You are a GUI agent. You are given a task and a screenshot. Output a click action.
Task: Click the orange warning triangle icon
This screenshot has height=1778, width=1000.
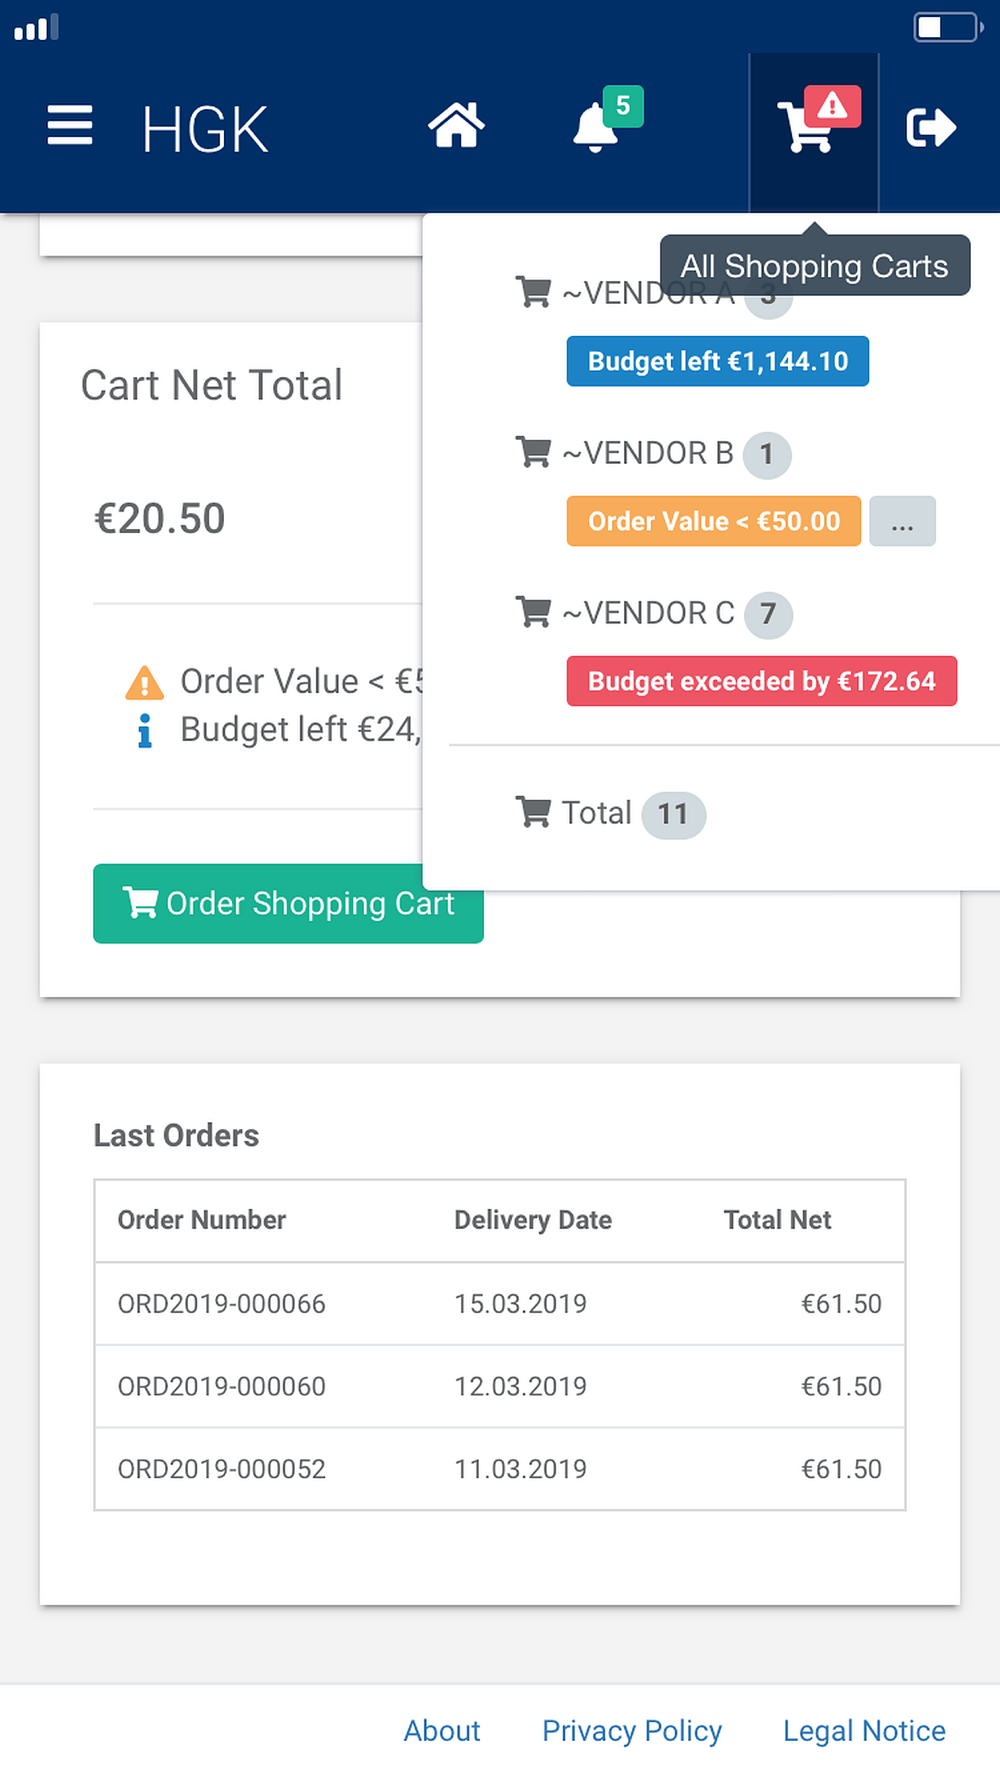(145, 683)
